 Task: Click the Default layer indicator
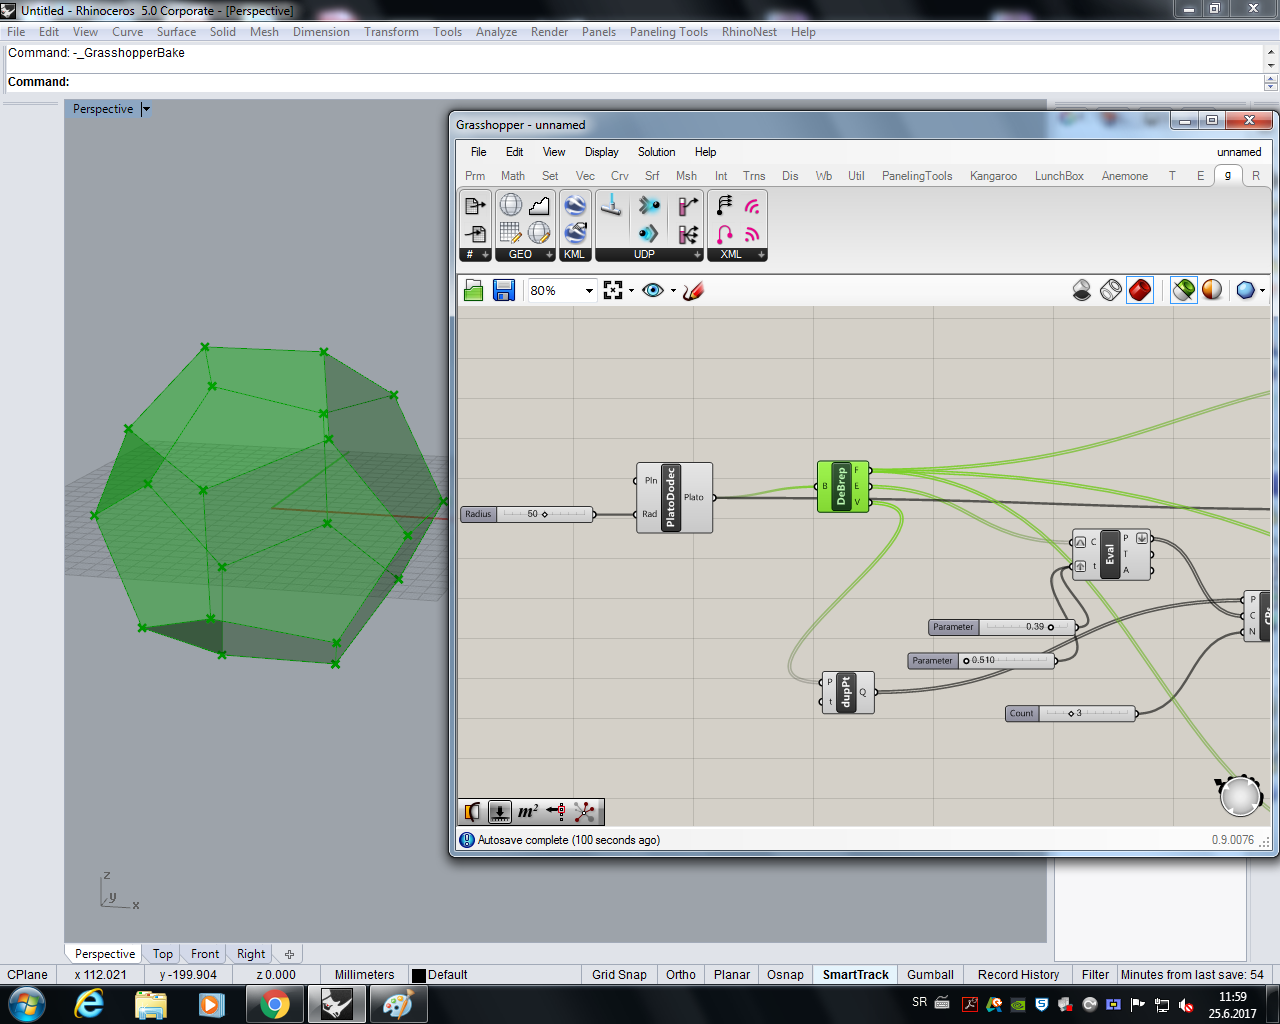[x=440, y=975]
